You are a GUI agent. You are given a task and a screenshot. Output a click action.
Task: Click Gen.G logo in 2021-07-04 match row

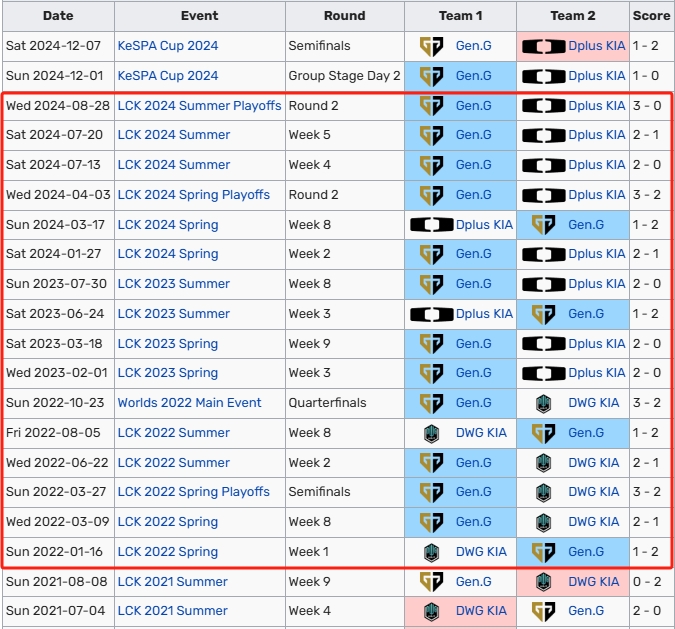(x=543, y=611)
